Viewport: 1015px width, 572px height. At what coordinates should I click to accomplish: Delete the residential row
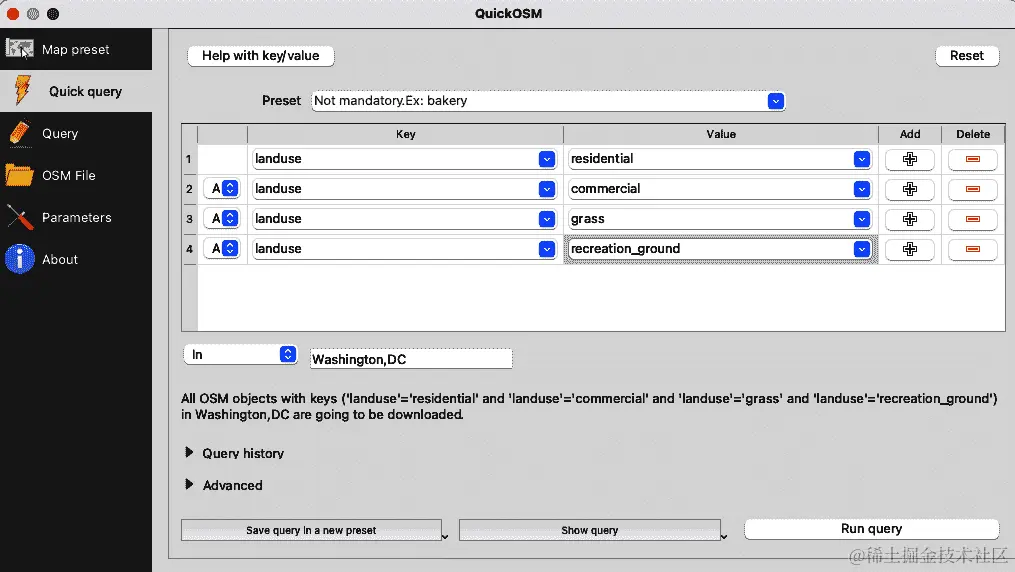pos(972,159)
